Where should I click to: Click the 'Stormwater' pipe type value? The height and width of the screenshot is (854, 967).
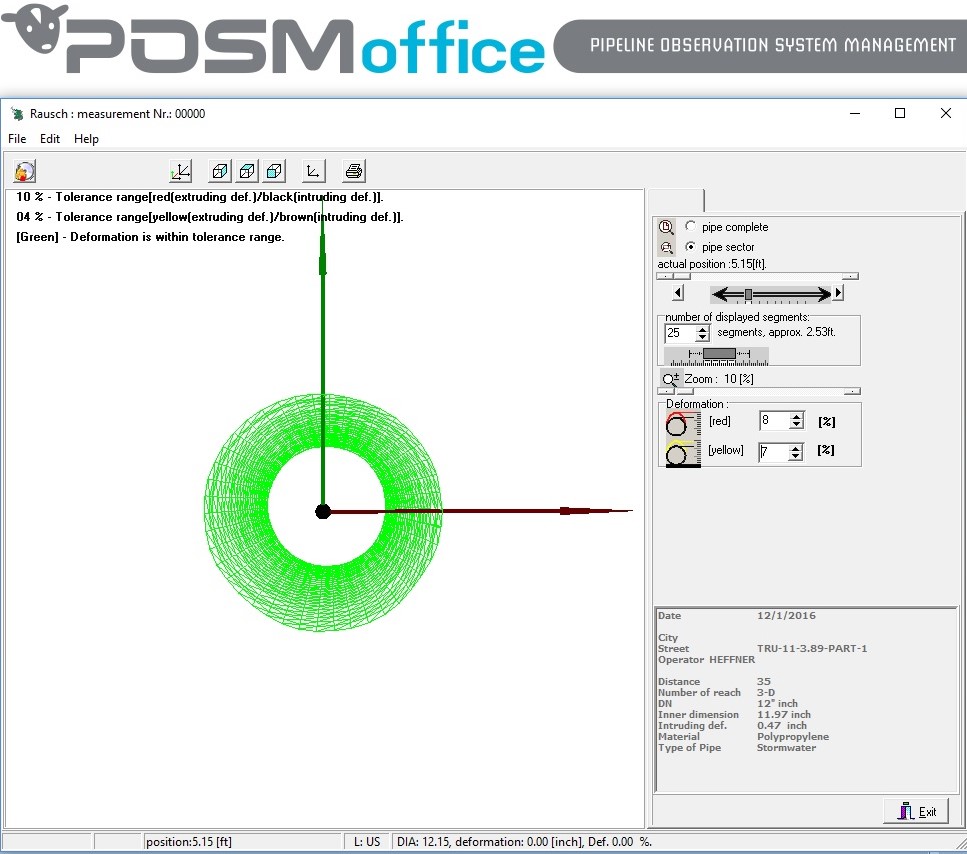coord(786,747)
